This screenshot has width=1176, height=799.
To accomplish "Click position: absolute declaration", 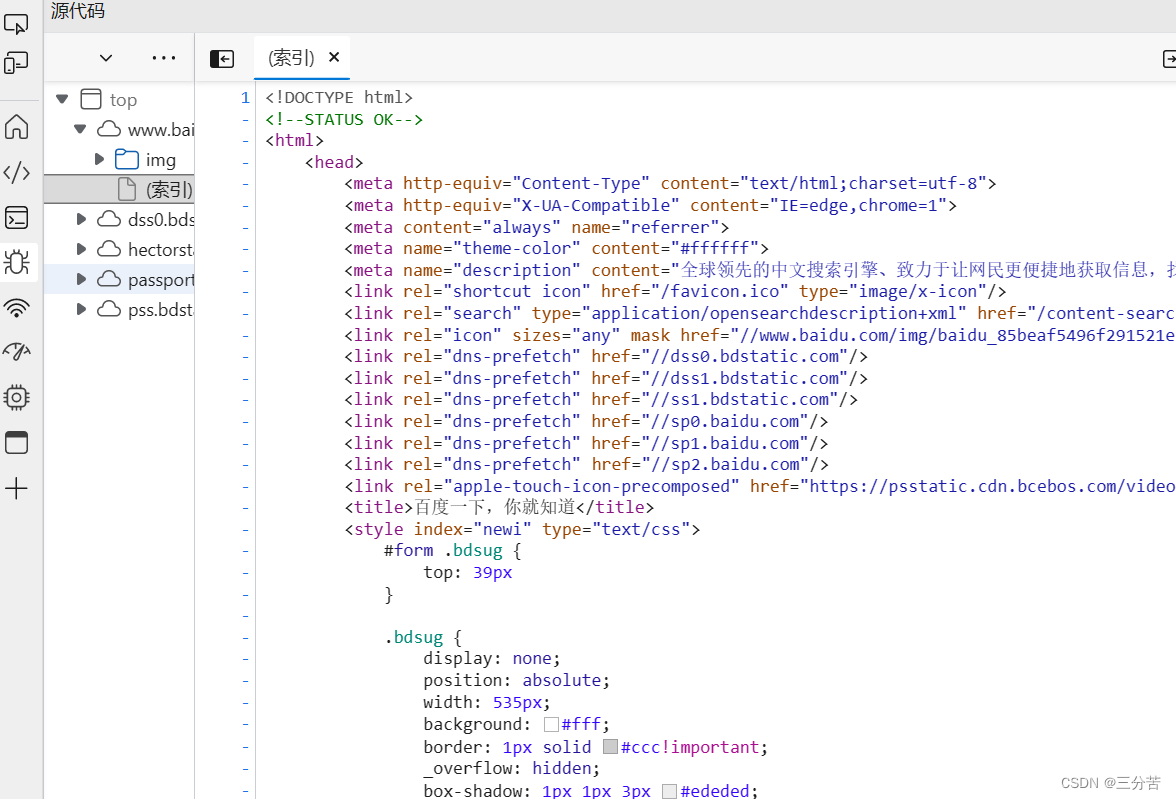I will tap(517, 680).
